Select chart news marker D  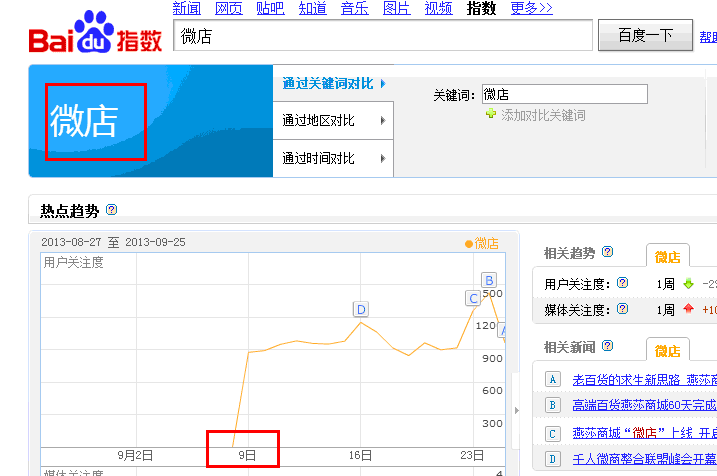361,310
